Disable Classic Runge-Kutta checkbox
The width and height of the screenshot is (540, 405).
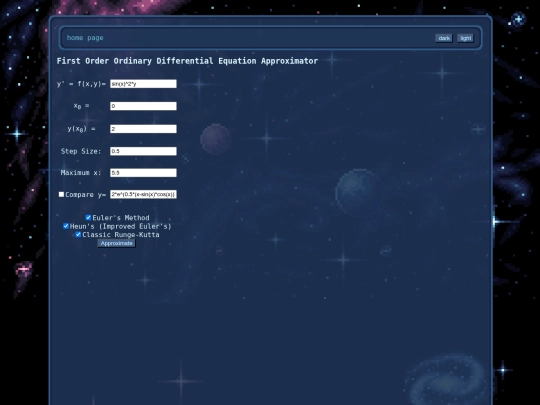(78, 235)
